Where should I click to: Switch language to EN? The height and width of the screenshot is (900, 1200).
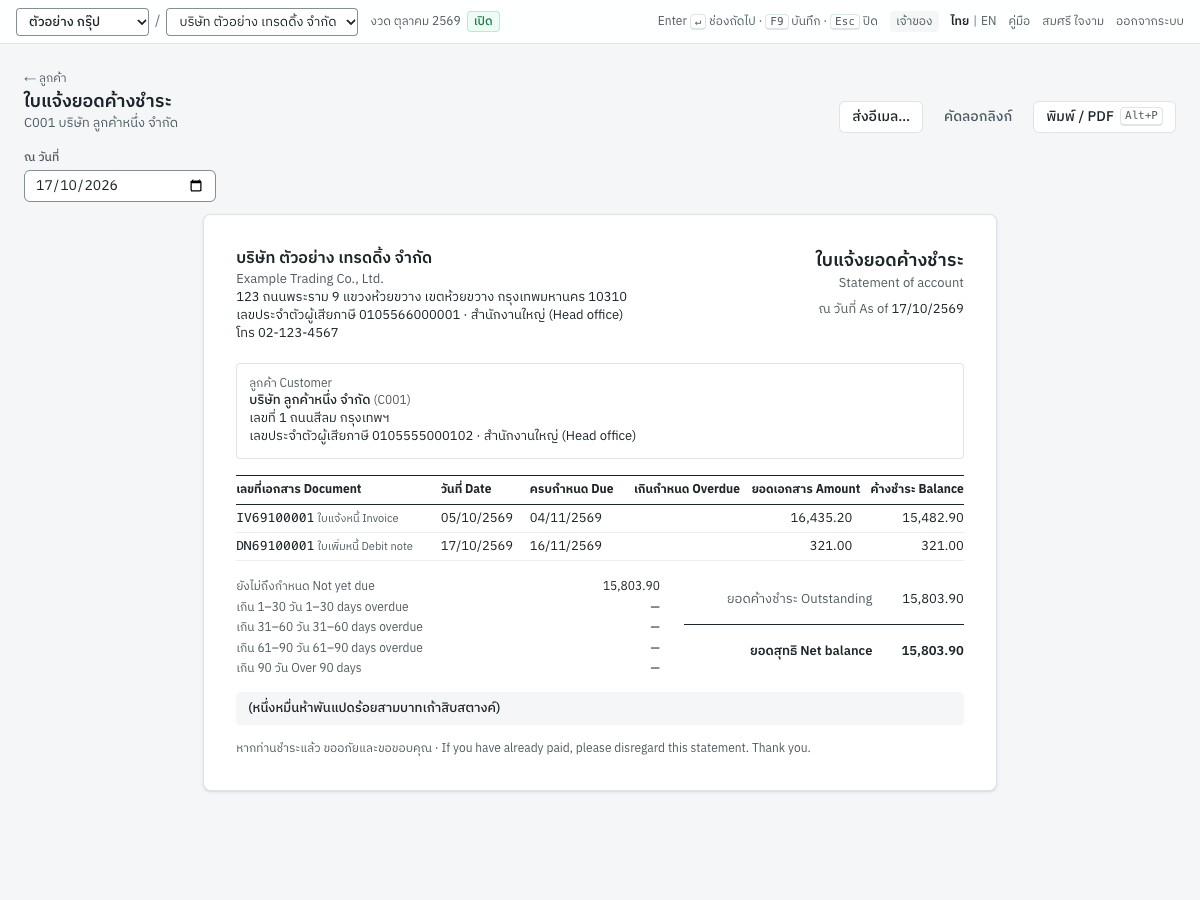(x=988, y=21)
